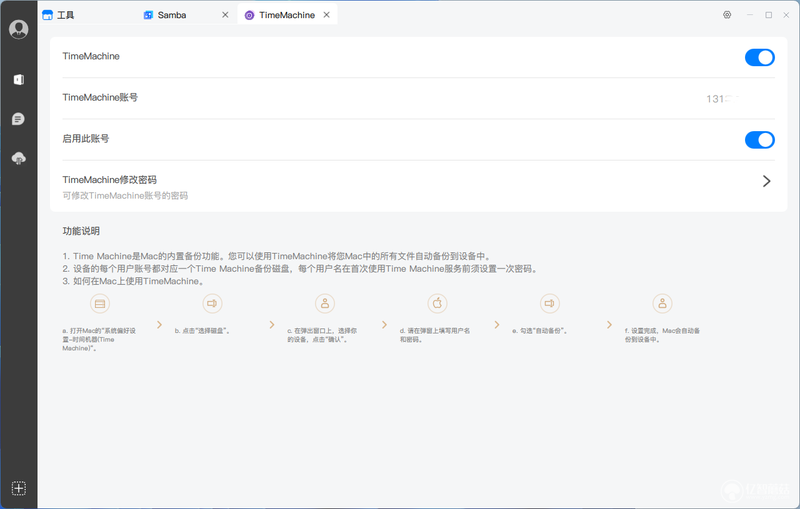
Task: Open the user avatar profile icon
Action: click(x=18, y=29)
